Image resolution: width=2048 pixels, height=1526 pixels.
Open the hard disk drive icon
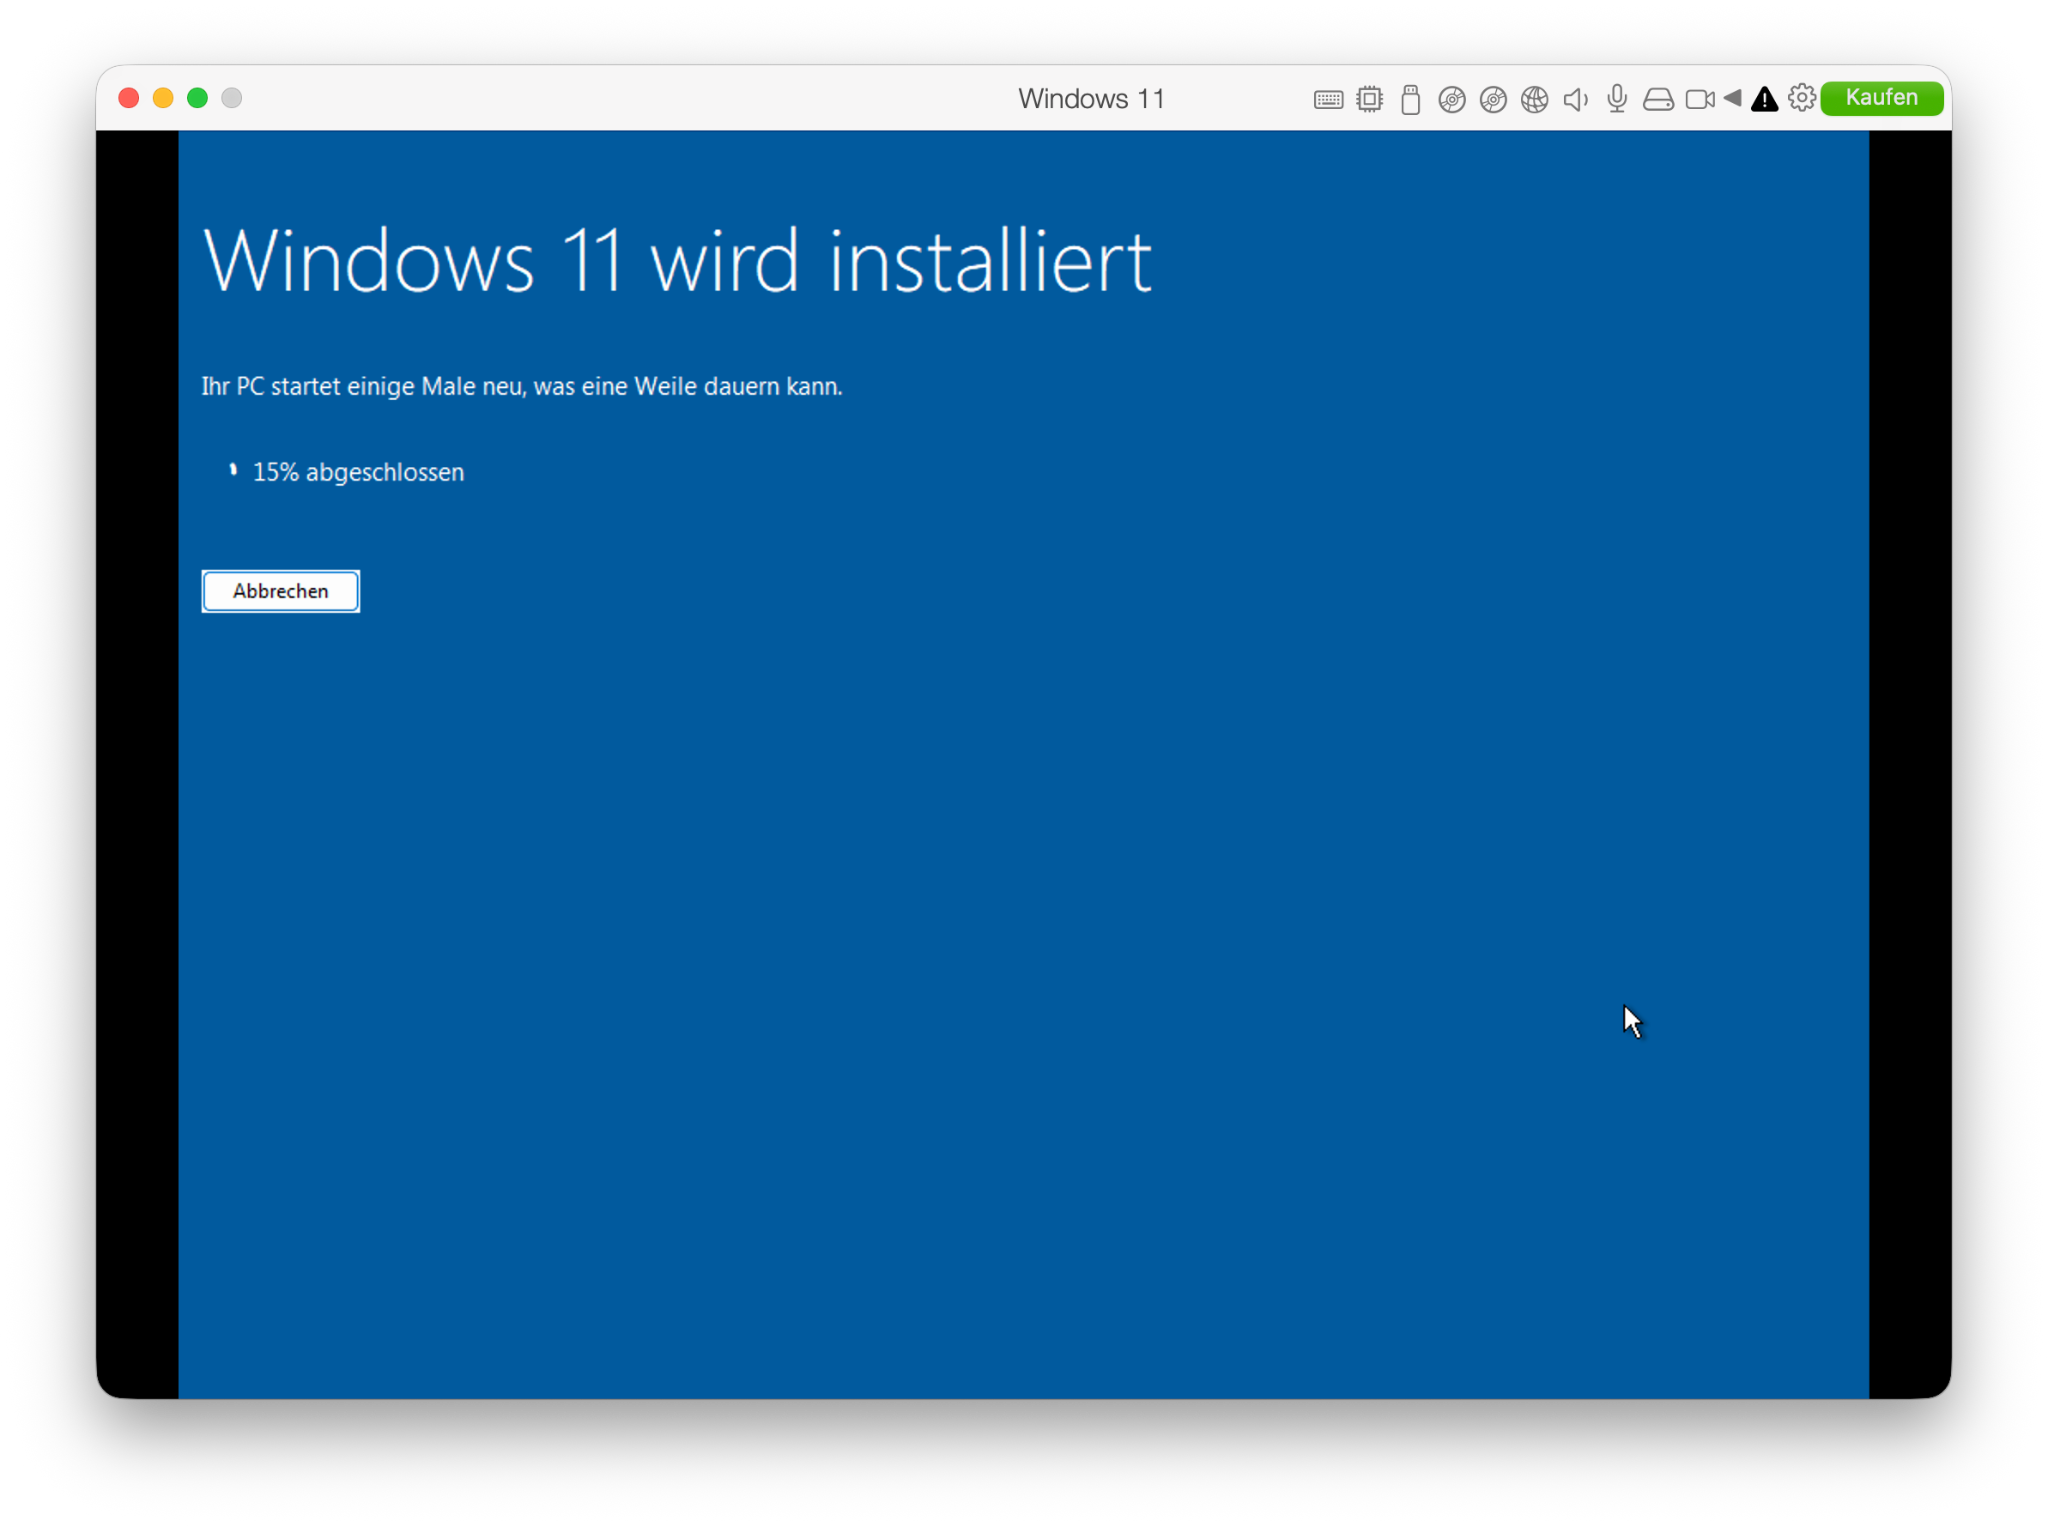point(1658,99)
